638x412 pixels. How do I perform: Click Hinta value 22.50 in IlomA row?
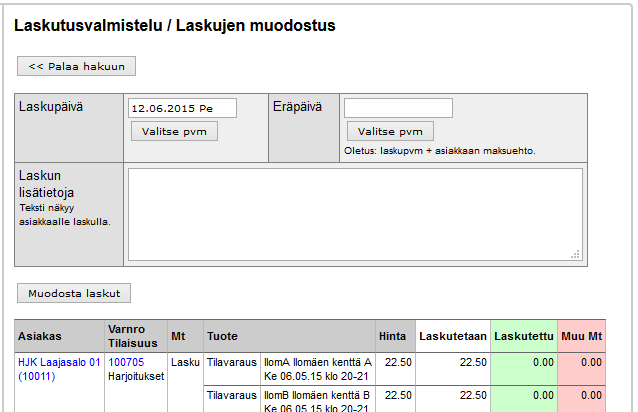398,362
